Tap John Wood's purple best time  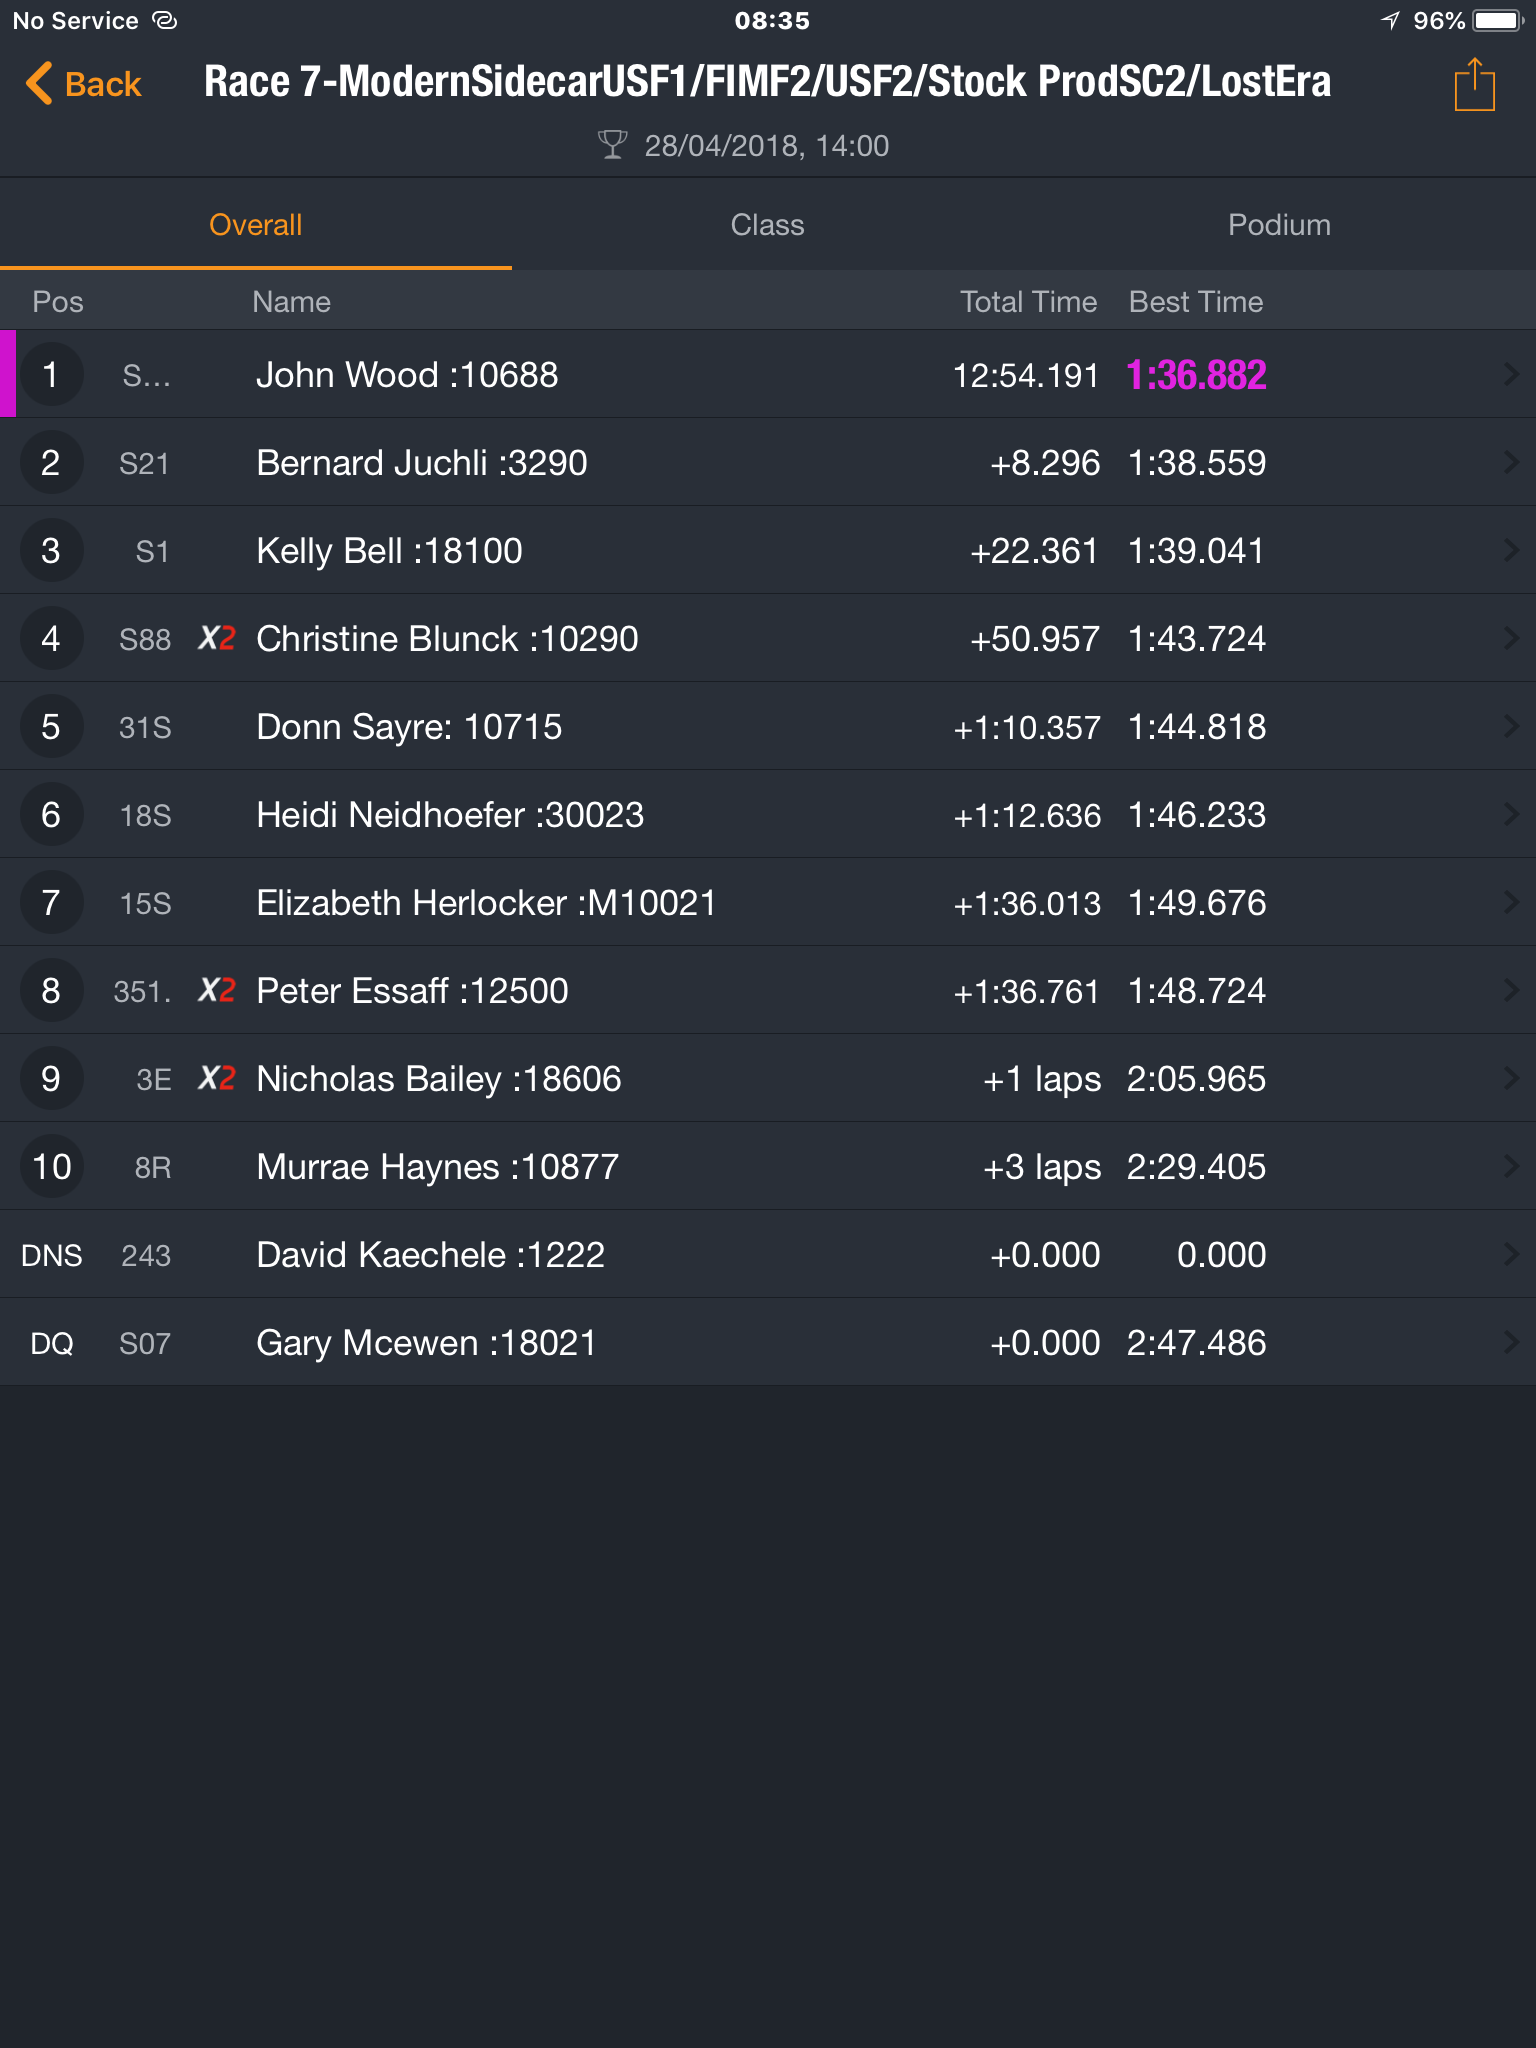click(x=1196, y=375)
